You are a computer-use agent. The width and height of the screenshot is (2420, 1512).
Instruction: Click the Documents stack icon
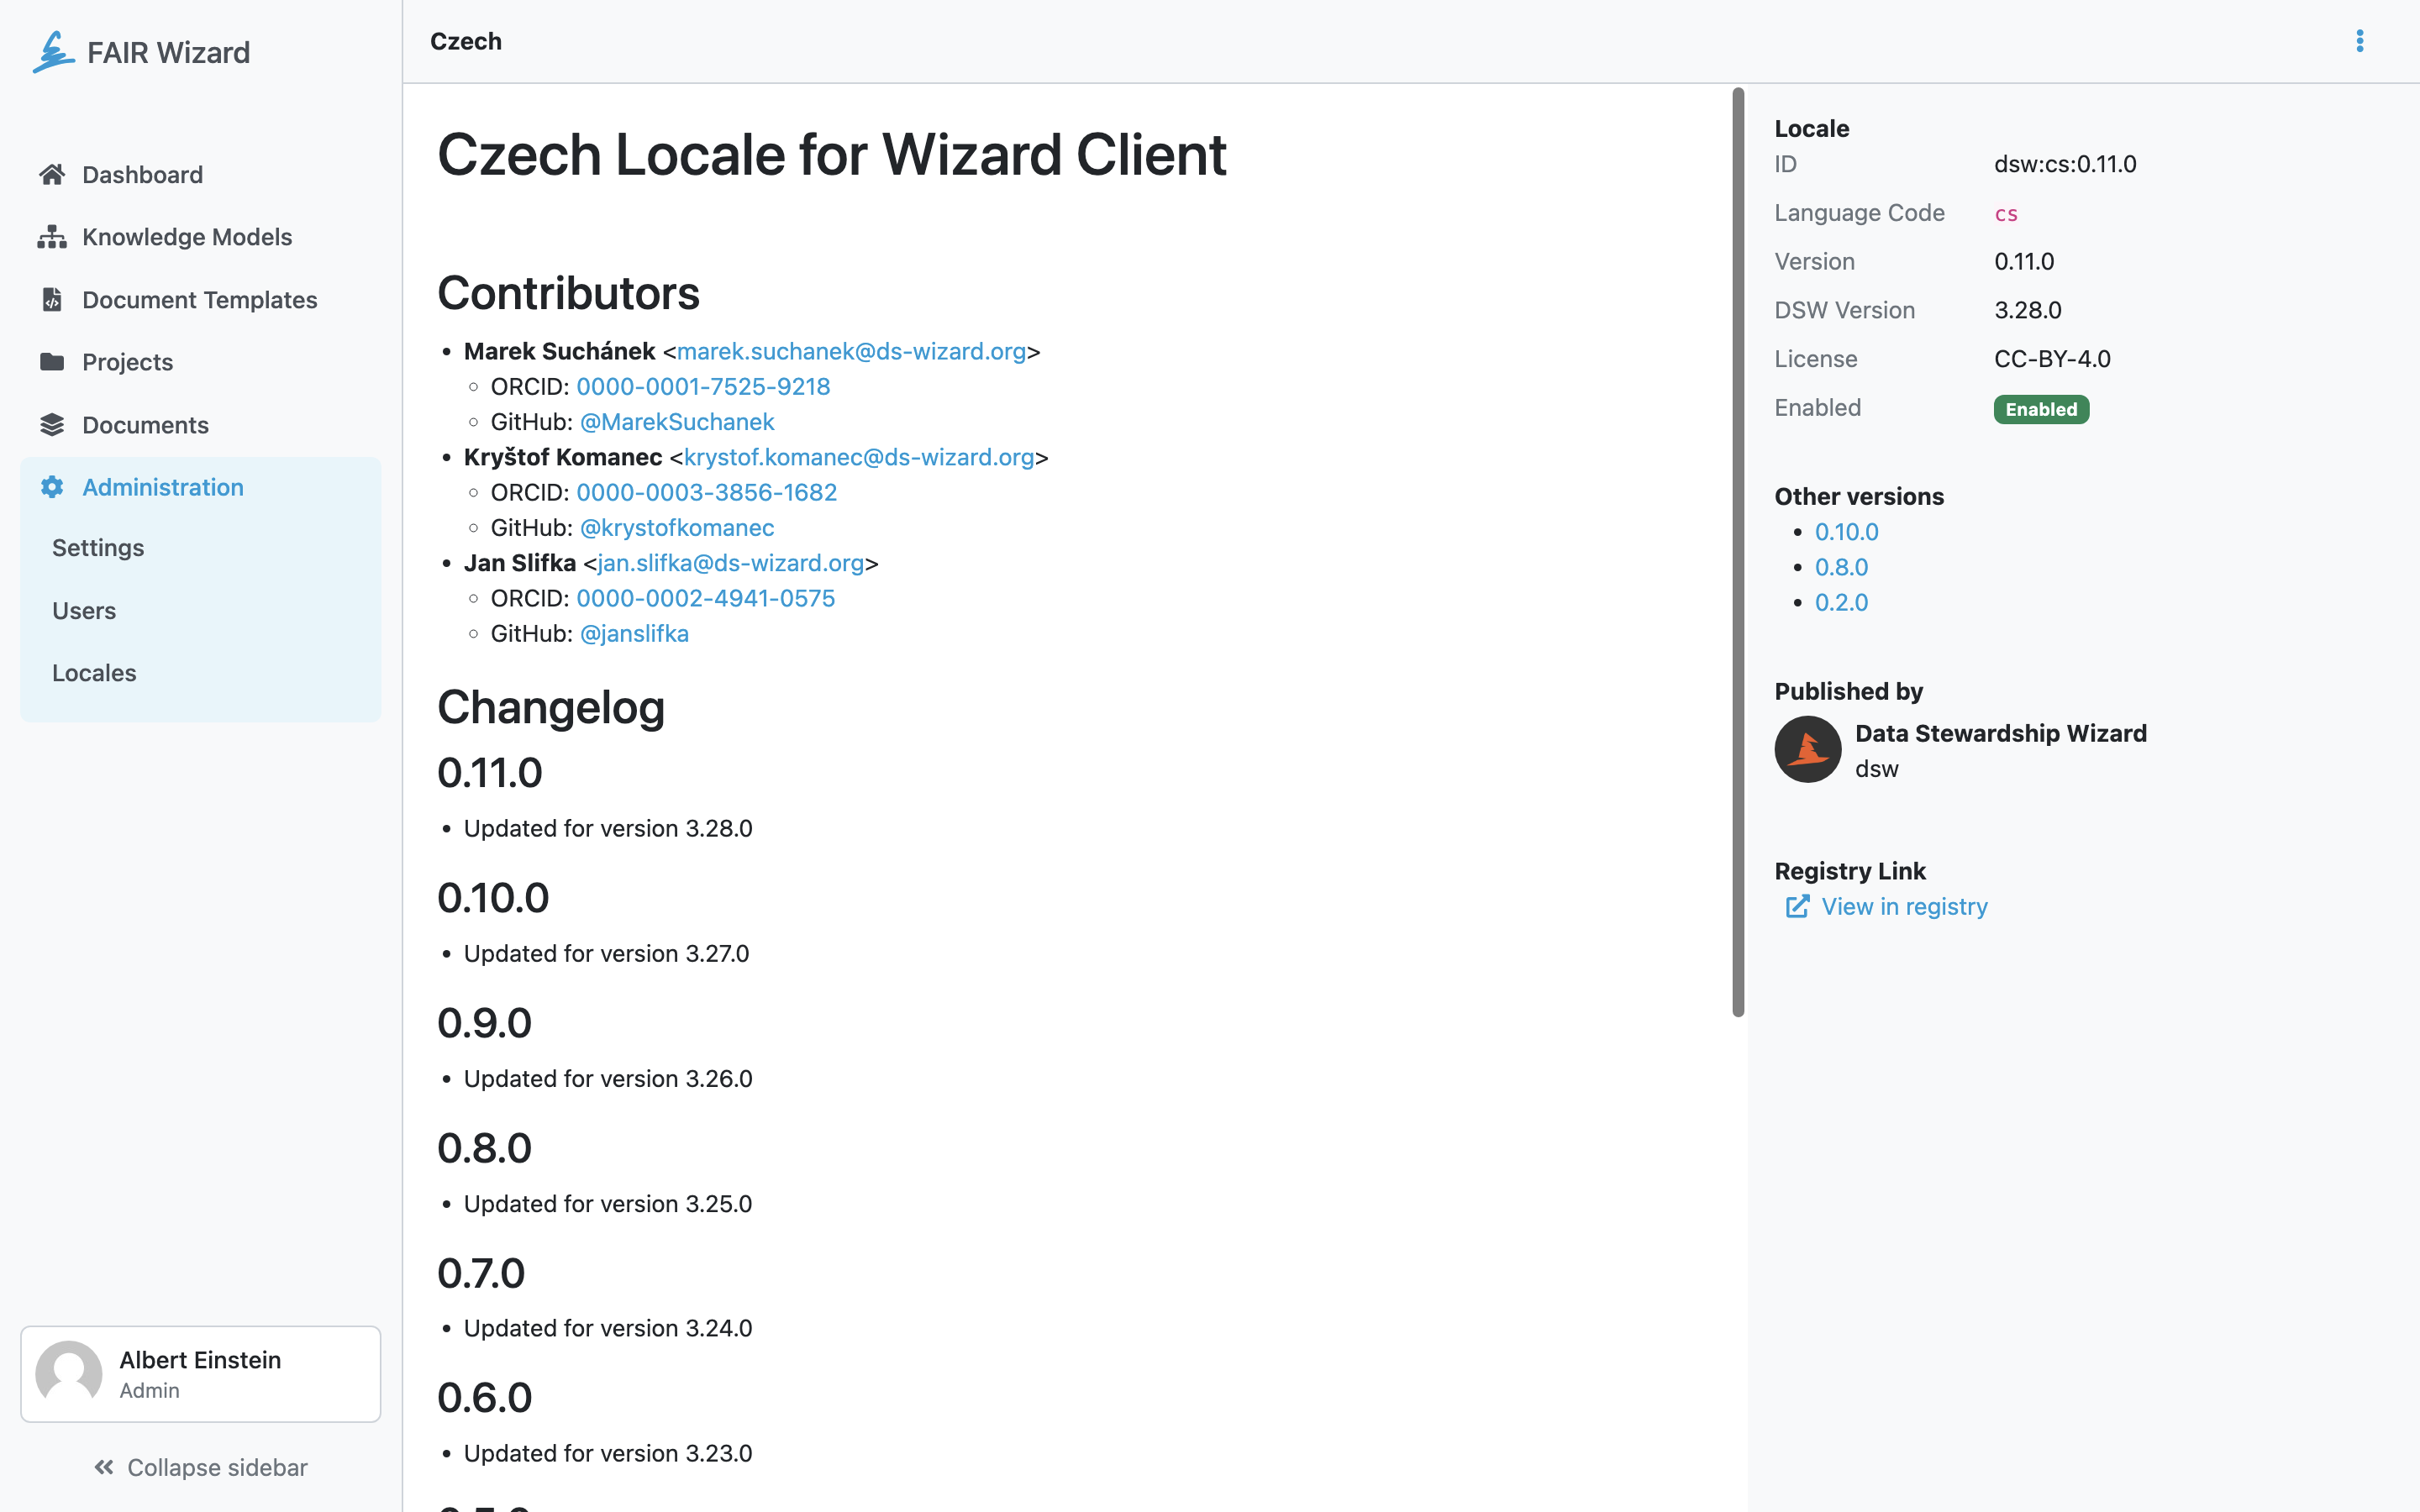click(52, 425)
